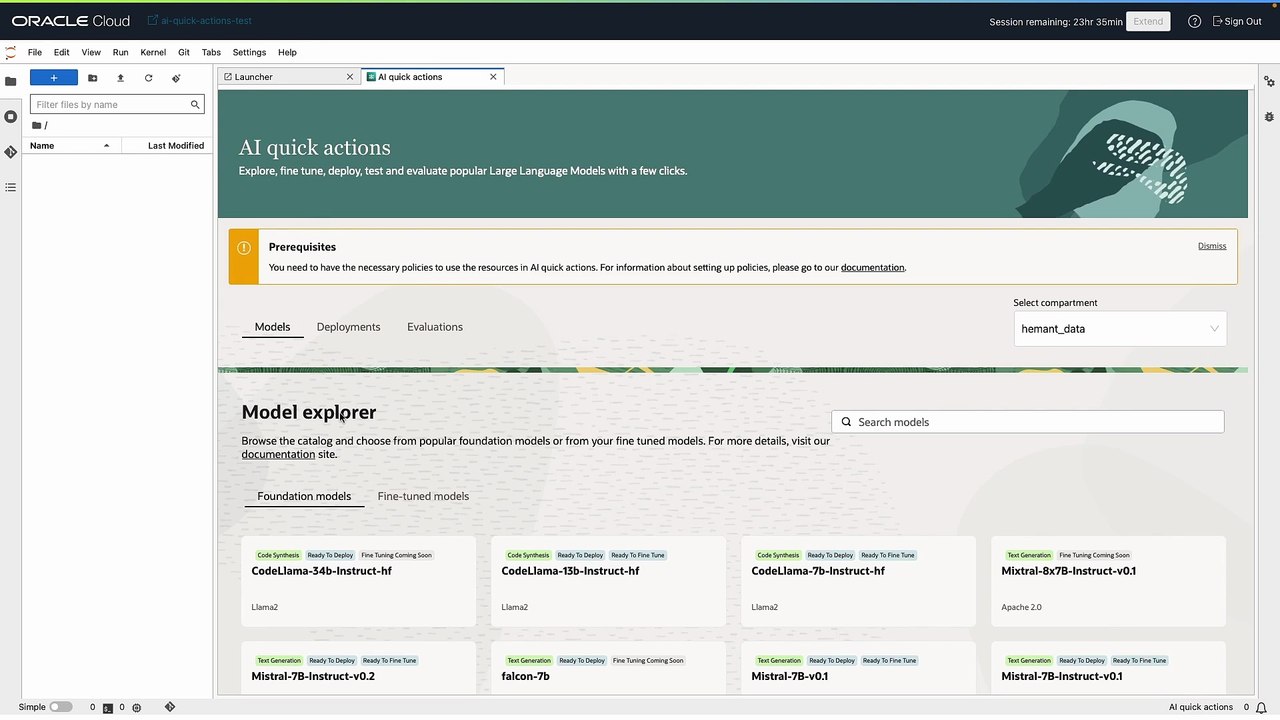Open the Oracle Cloud help icon
Viewport: 1280px width, 720px height.
point(1194,21)
